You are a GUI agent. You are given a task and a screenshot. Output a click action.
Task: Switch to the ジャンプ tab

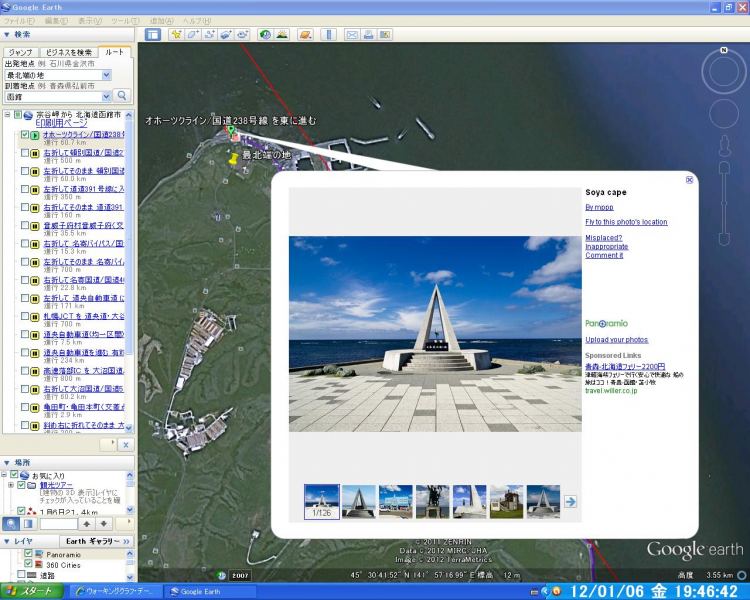coord(21,52)
